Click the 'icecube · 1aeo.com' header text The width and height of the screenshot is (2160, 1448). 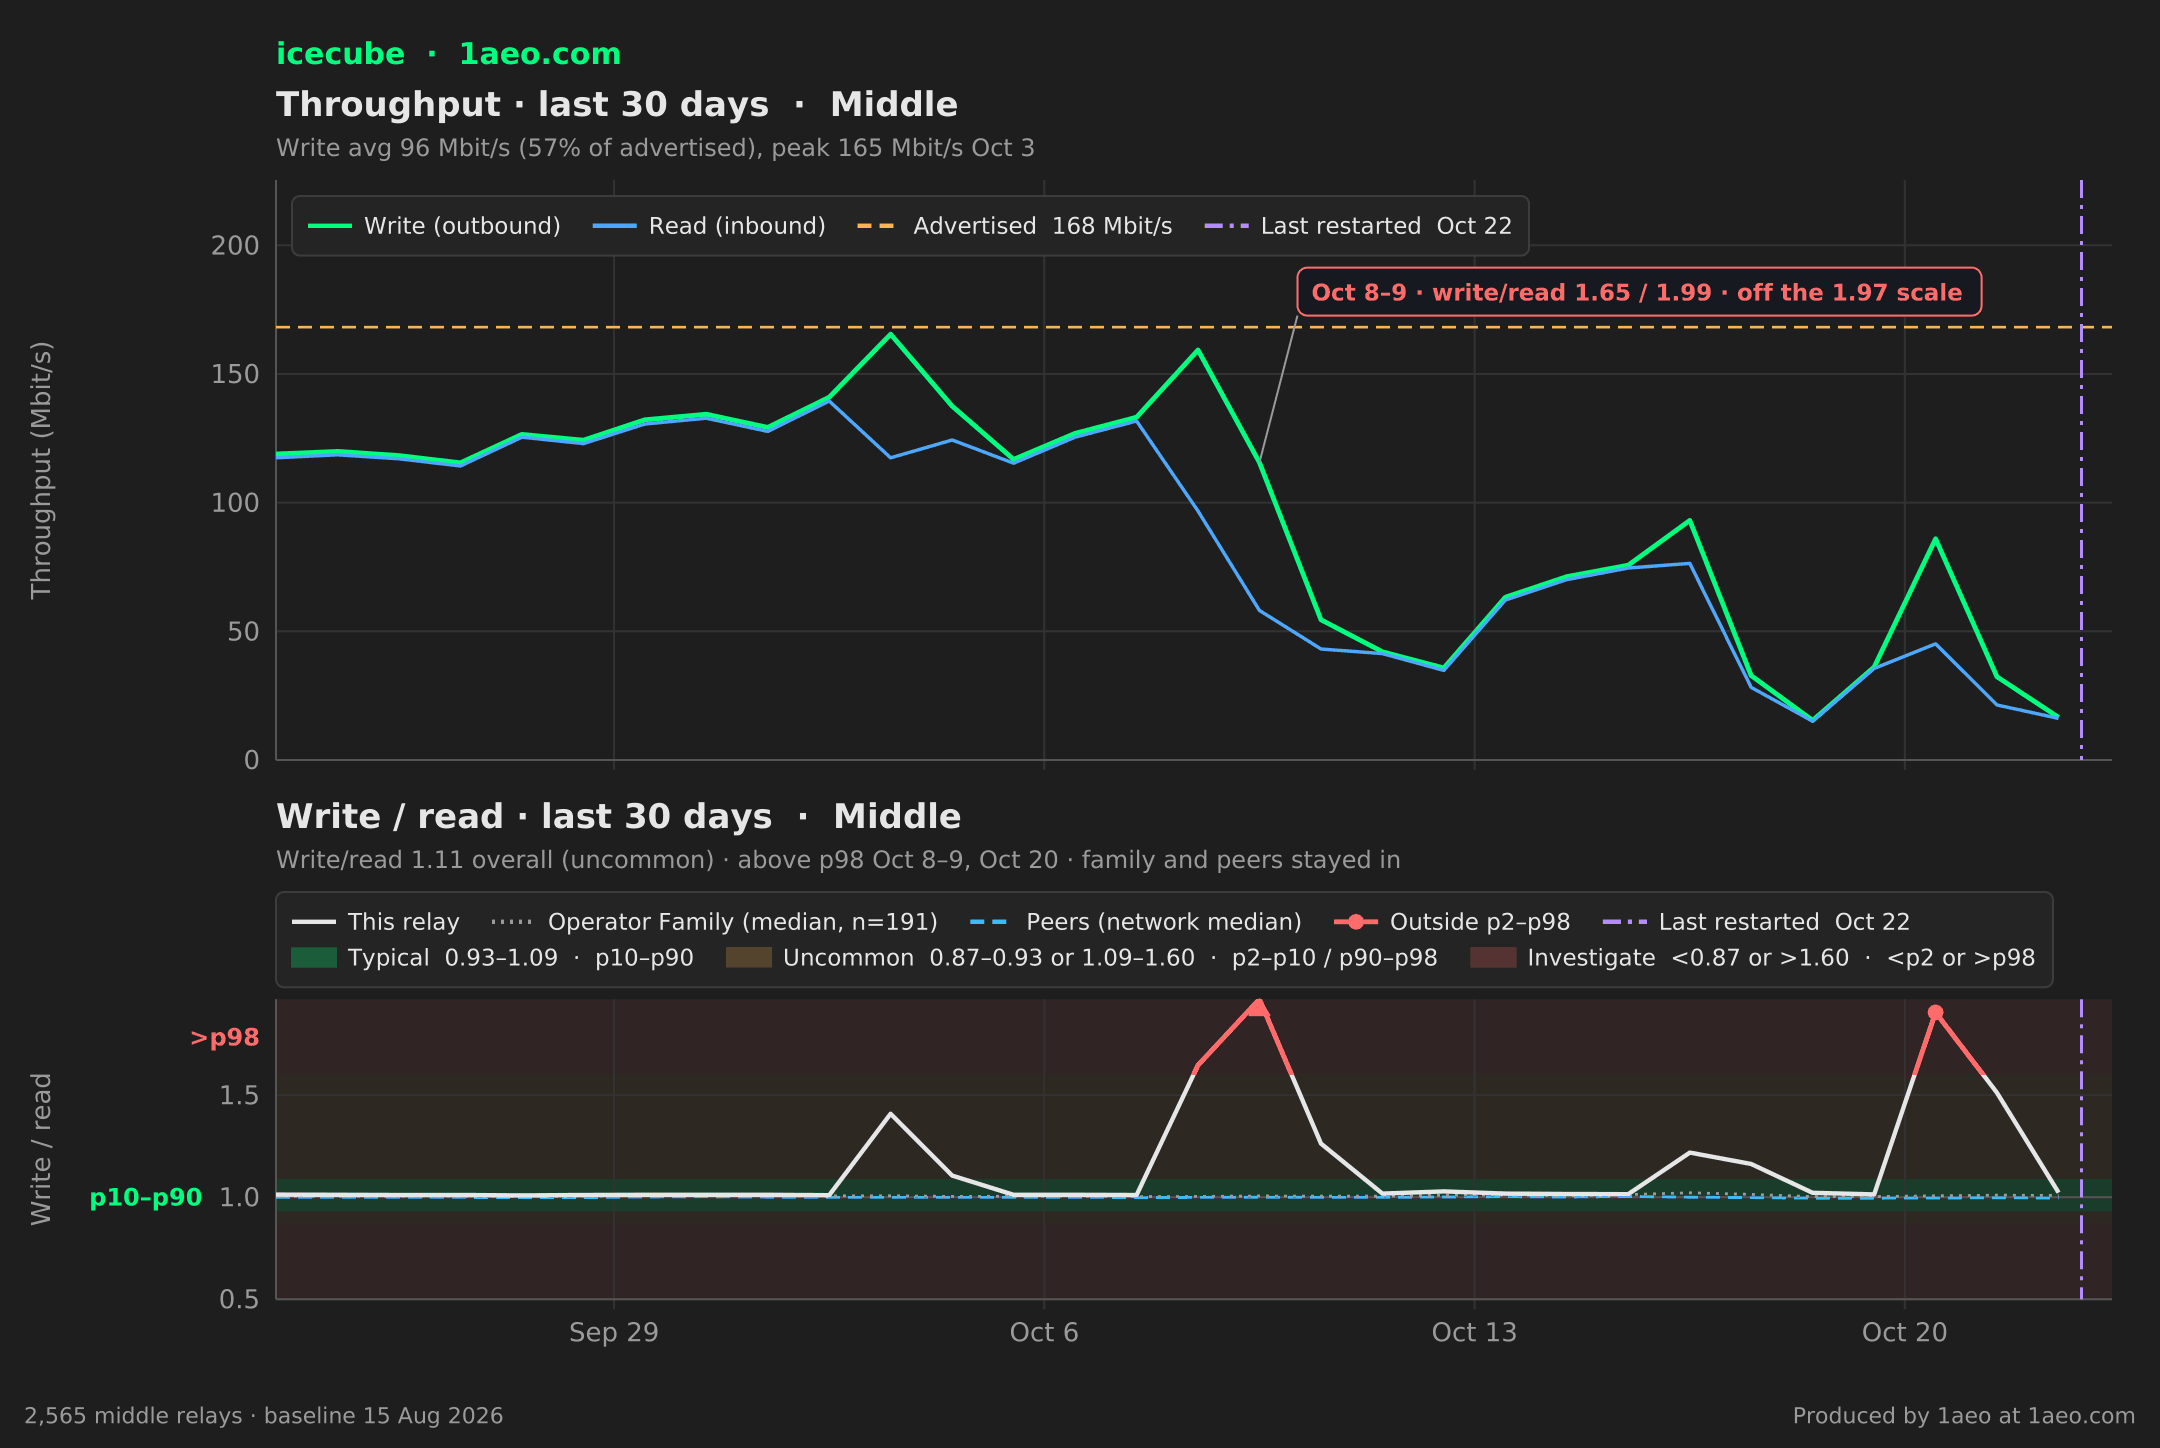click(x=448, y=54)
